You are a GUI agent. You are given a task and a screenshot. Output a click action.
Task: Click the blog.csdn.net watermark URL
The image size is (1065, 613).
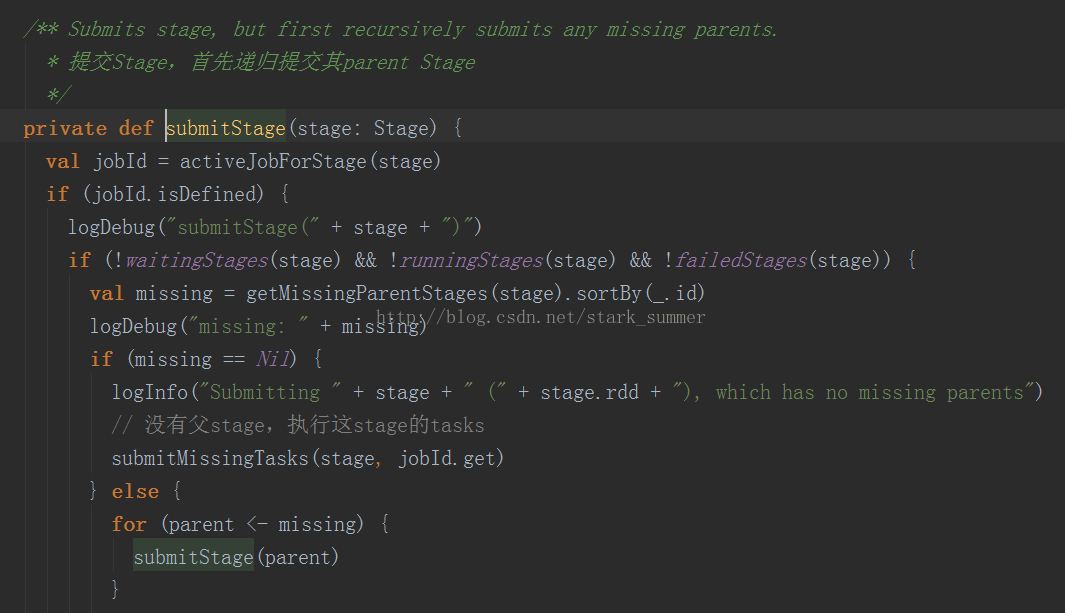pyautogui.click(x=540, y=317)
